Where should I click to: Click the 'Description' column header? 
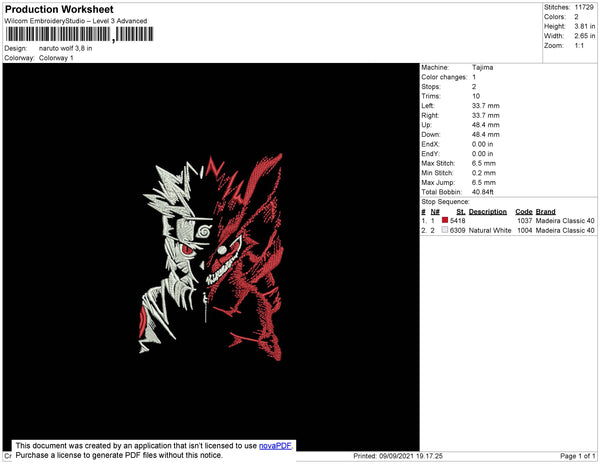488,212
